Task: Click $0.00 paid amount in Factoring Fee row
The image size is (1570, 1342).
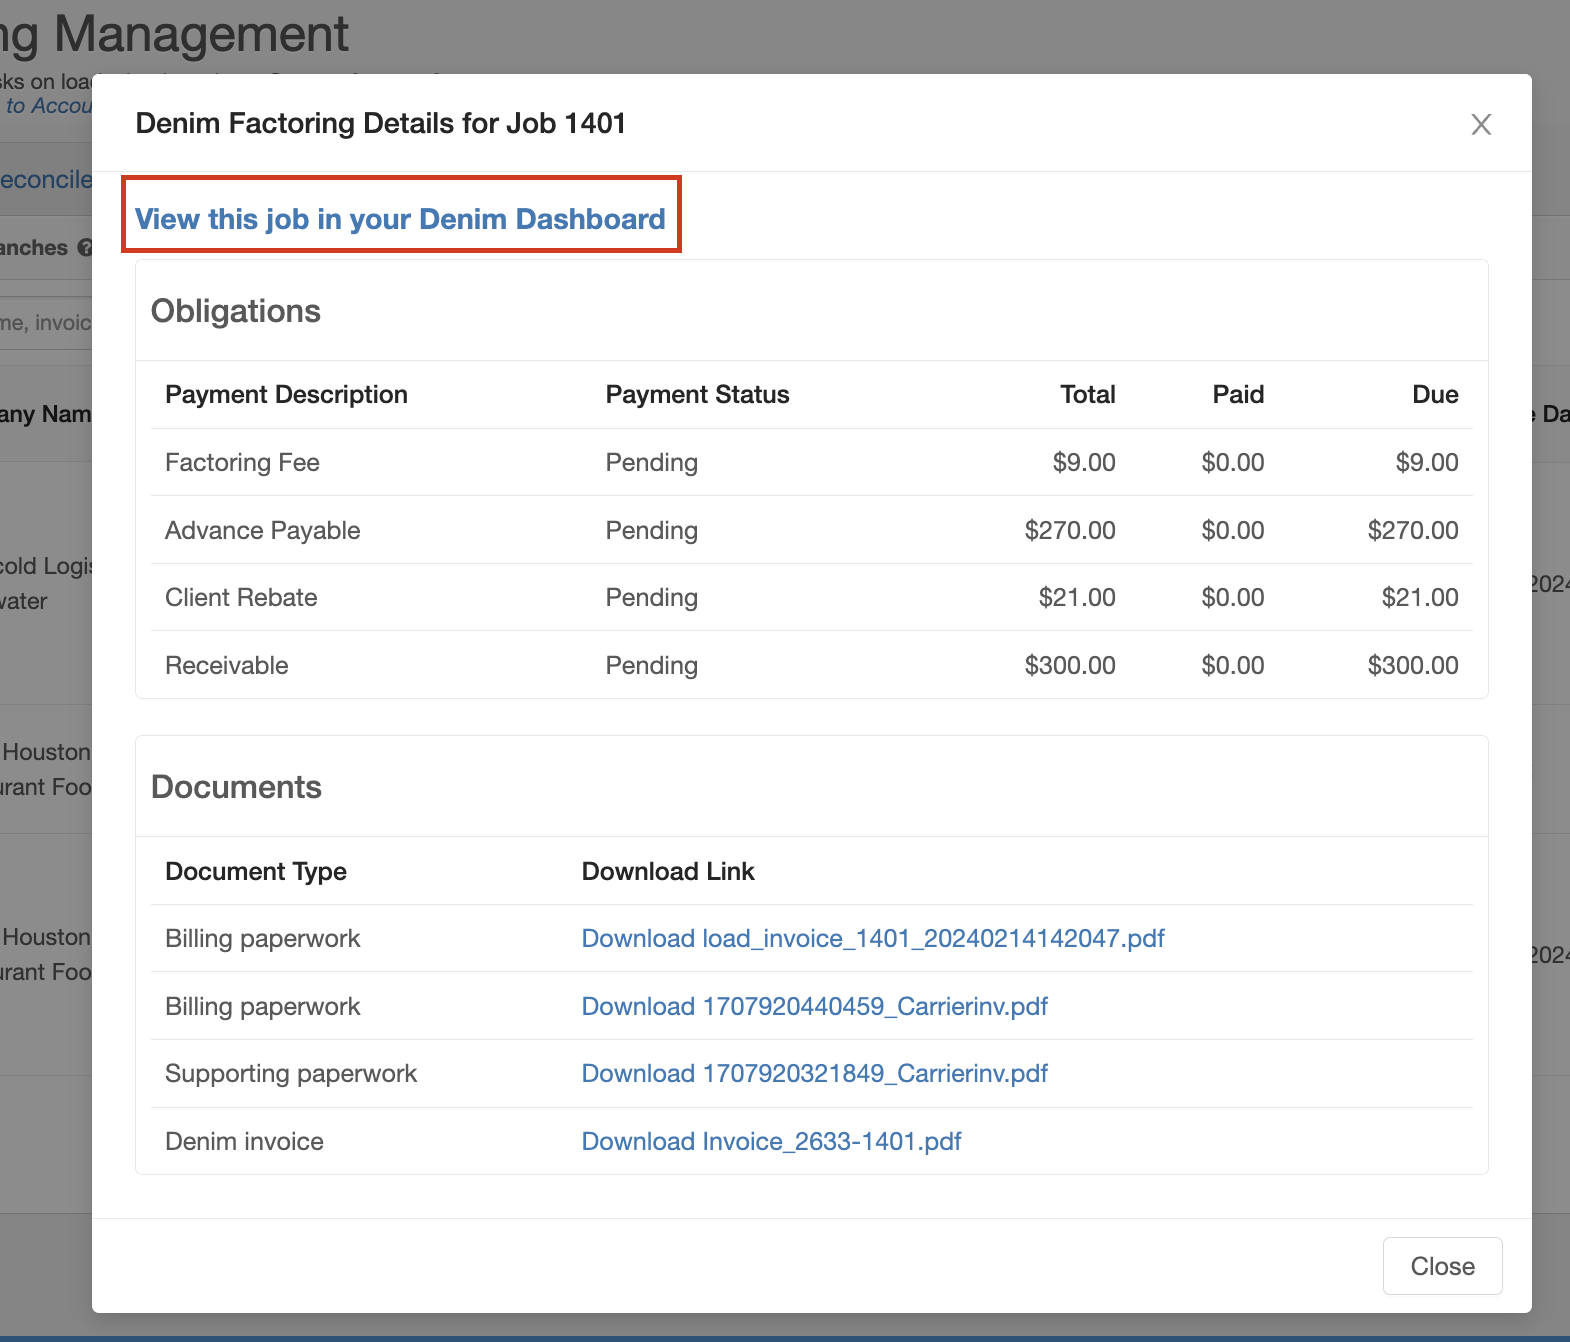Action: (1233, 462)
